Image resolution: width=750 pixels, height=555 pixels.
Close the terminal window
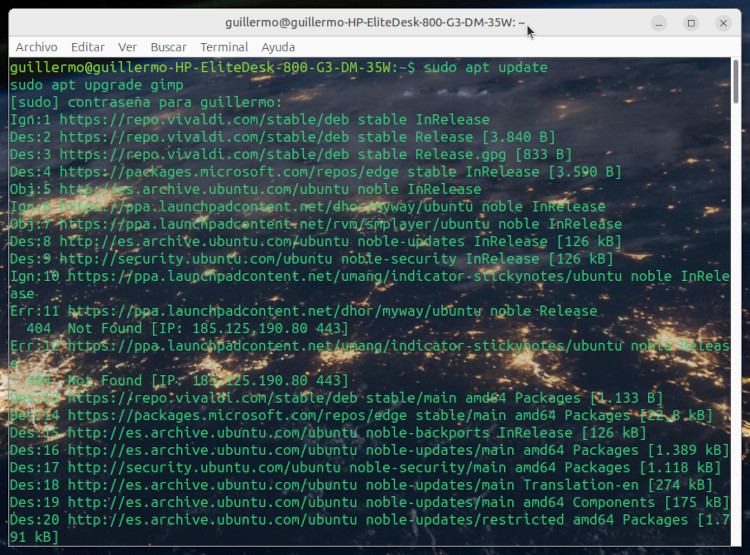723,23
